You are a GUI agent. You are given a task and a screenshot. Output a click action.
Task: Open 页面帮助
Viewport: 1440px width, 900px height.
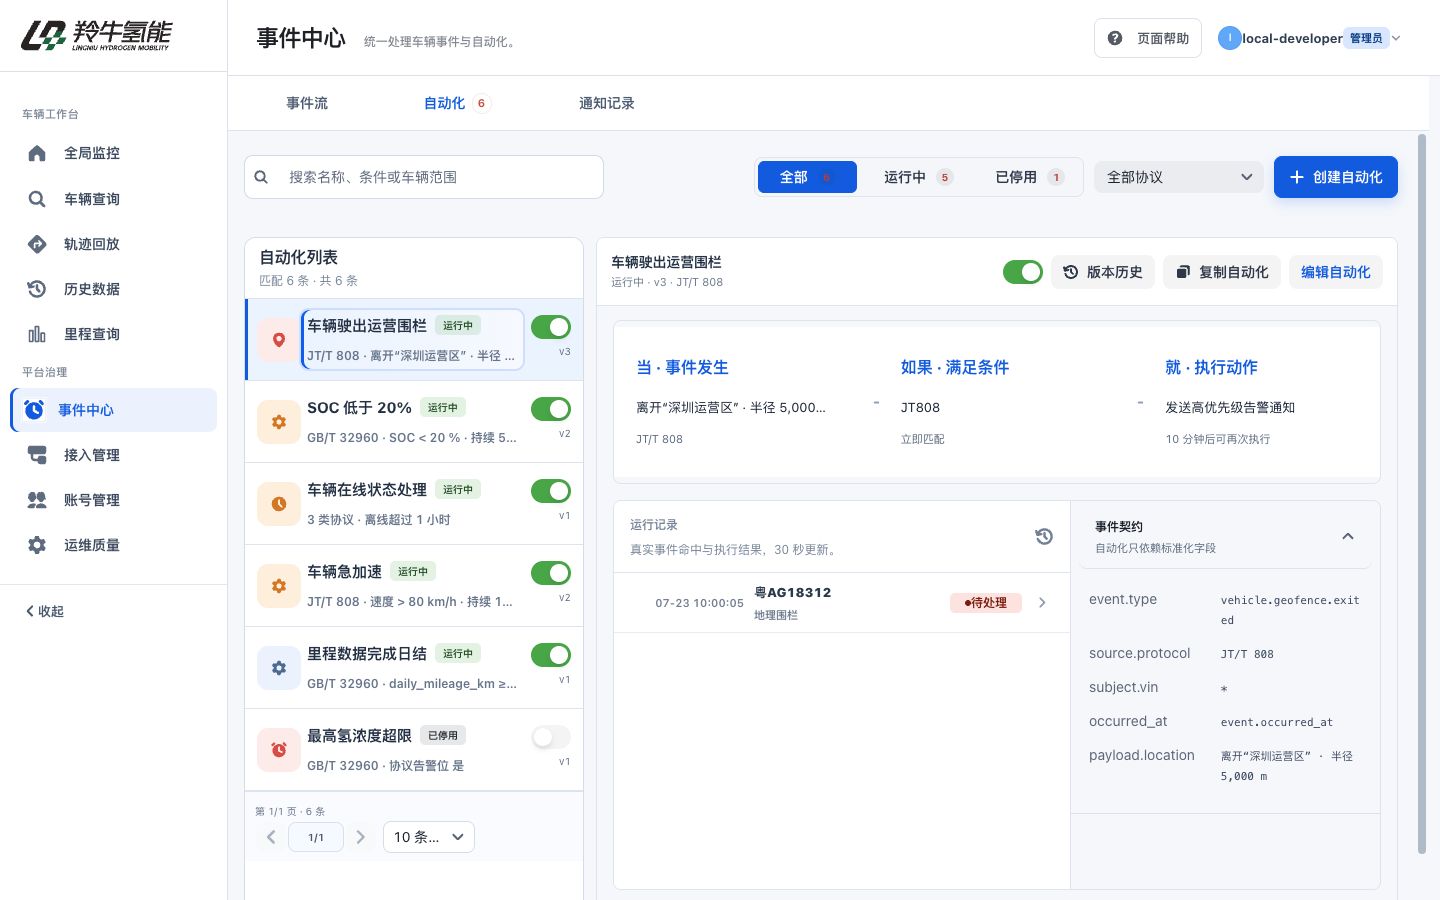1148,38
